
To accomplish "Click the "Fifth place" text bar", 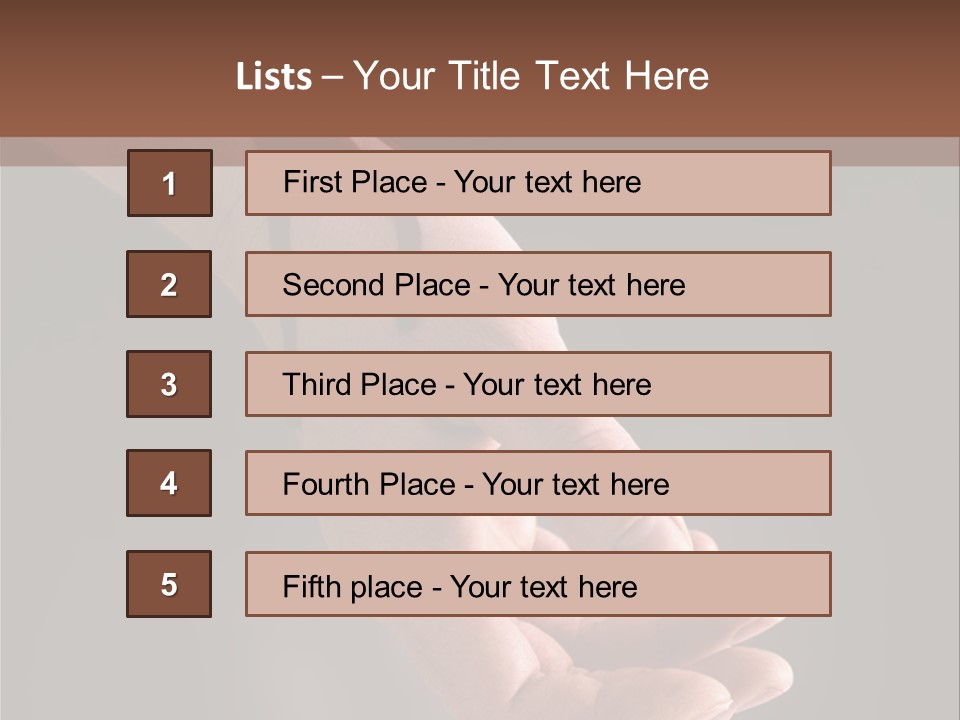I will (x=538, y=584).
